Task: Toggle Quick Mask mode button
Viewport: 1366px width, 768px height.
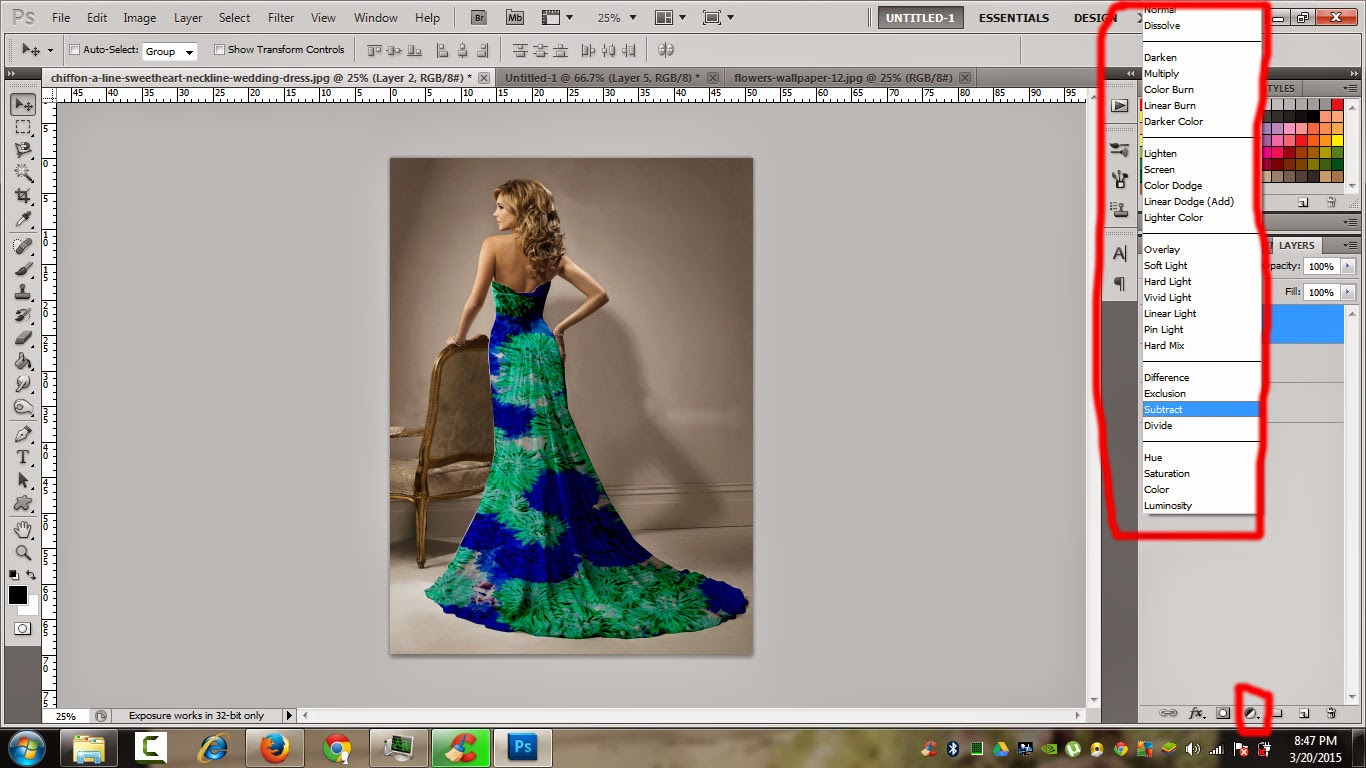Action: pyautogui.click(x=22, y=629)
